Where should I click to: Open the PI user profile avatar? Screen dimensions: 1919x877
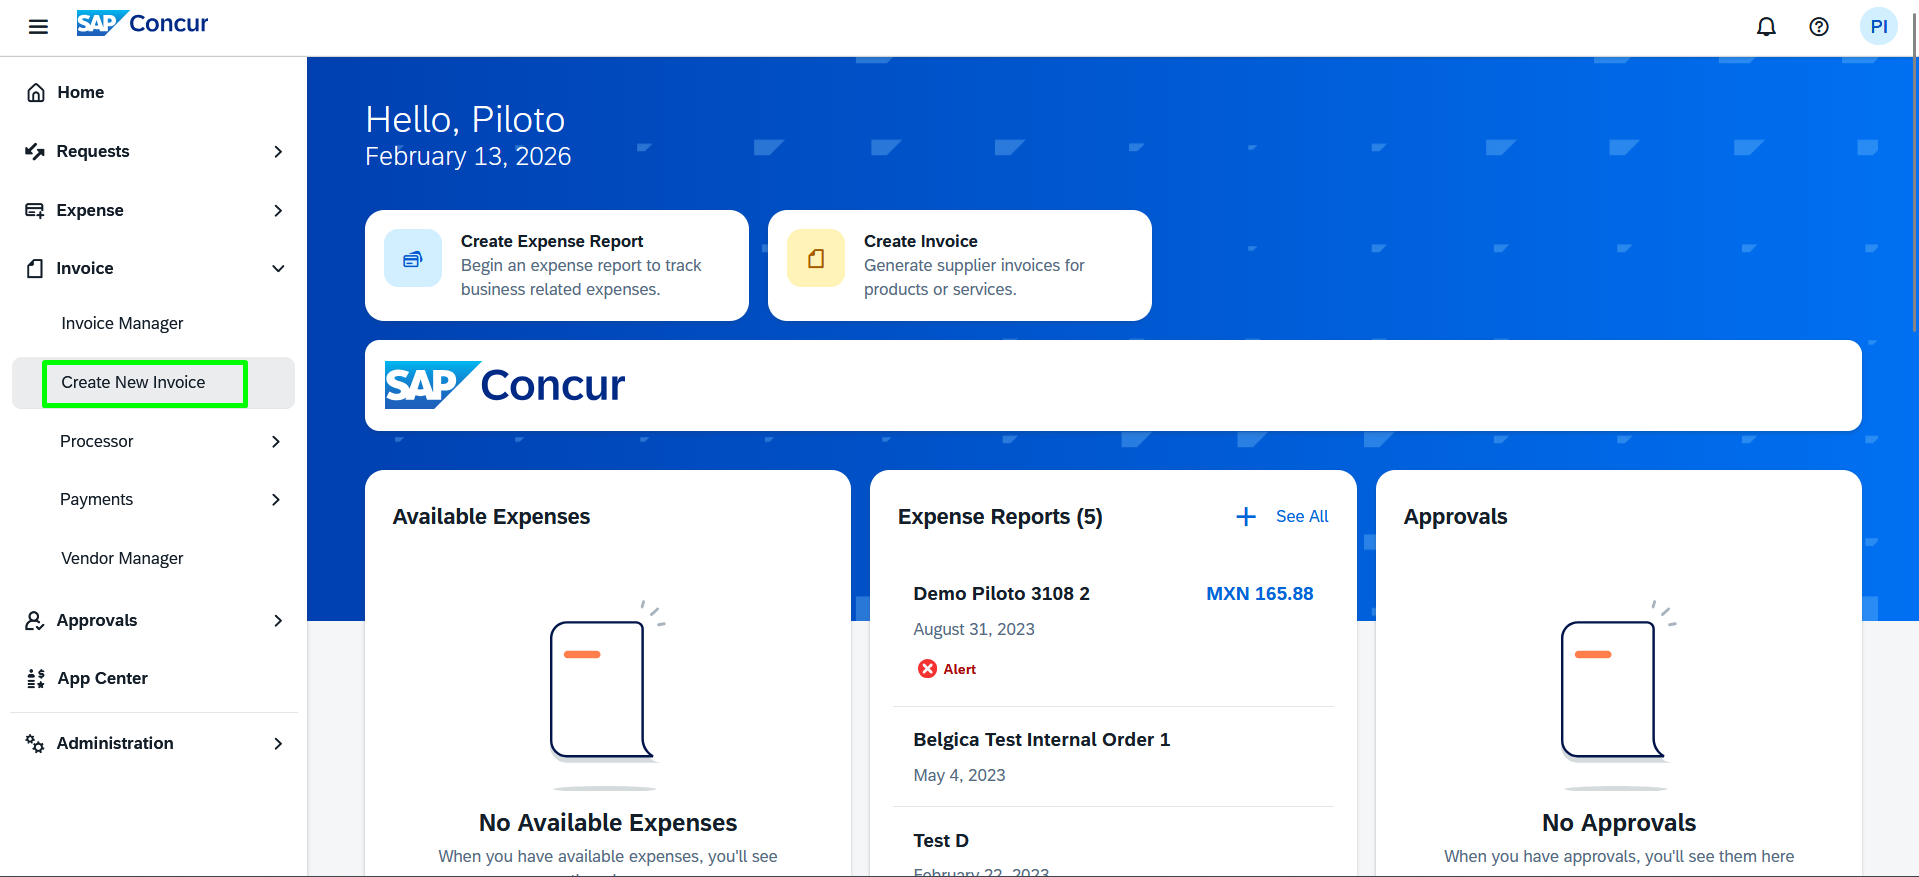[1877, 27]
